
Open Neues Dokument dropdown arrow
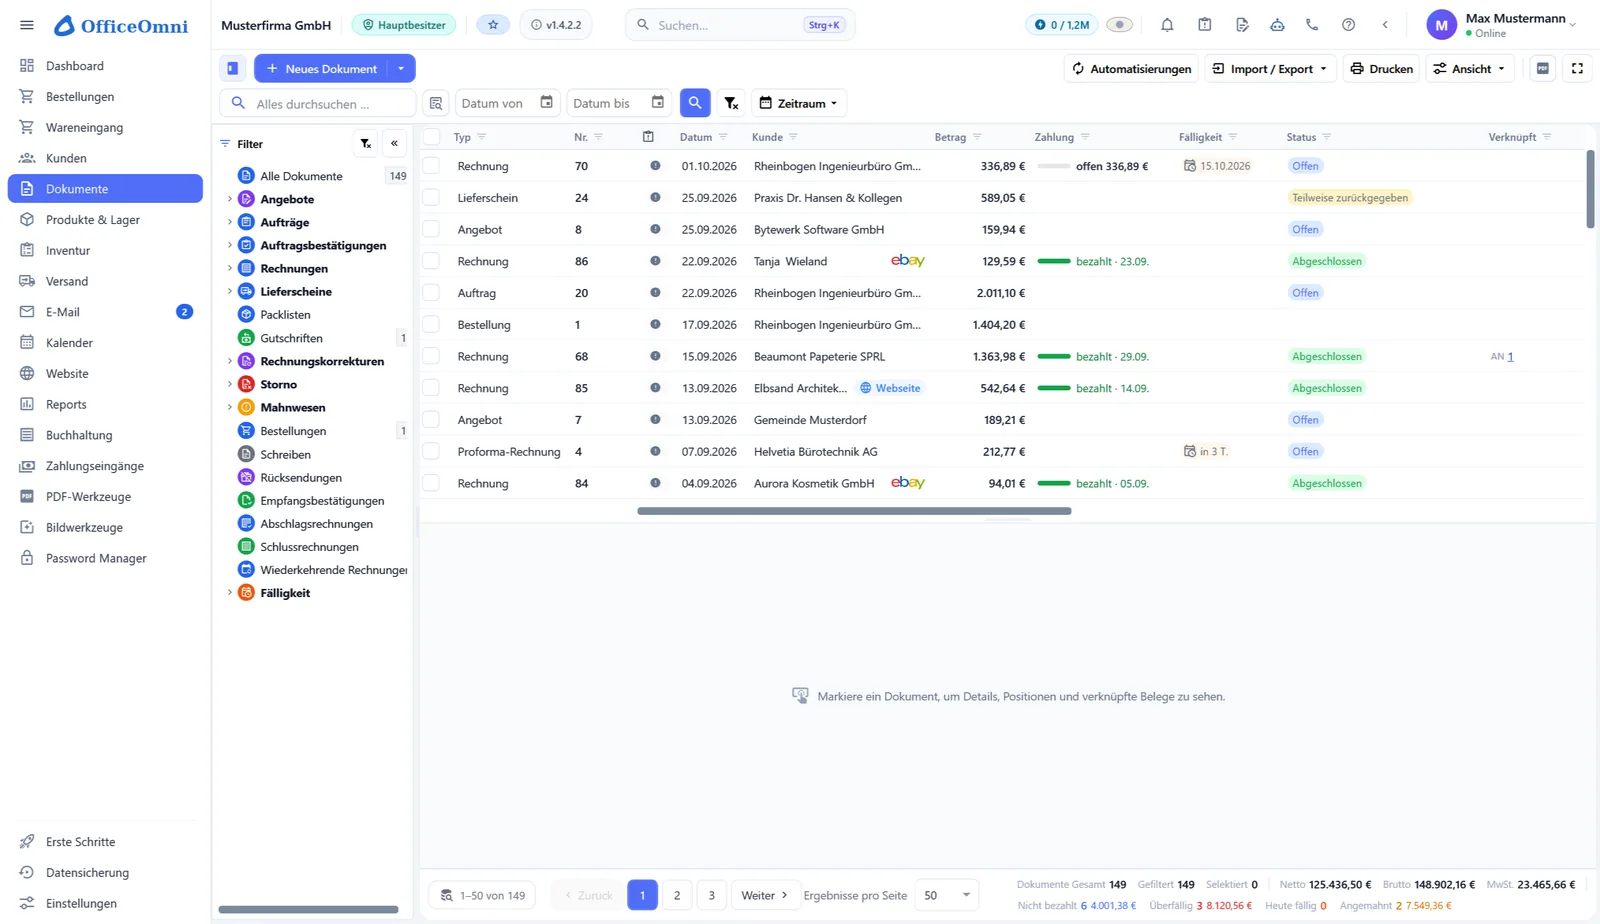[401, 68]
